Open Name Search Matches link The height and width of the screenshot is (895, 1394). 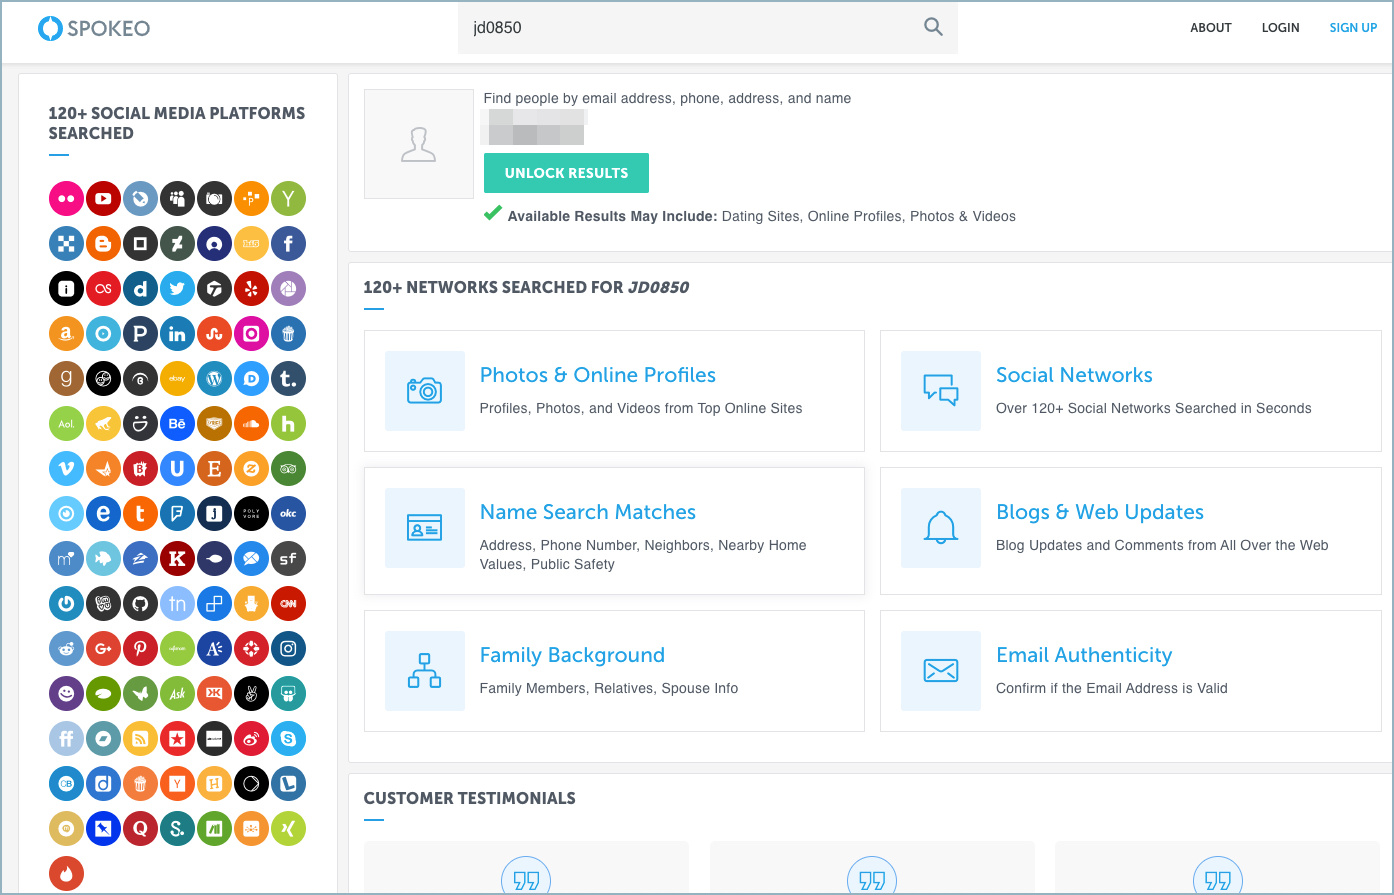click(588, 512)
